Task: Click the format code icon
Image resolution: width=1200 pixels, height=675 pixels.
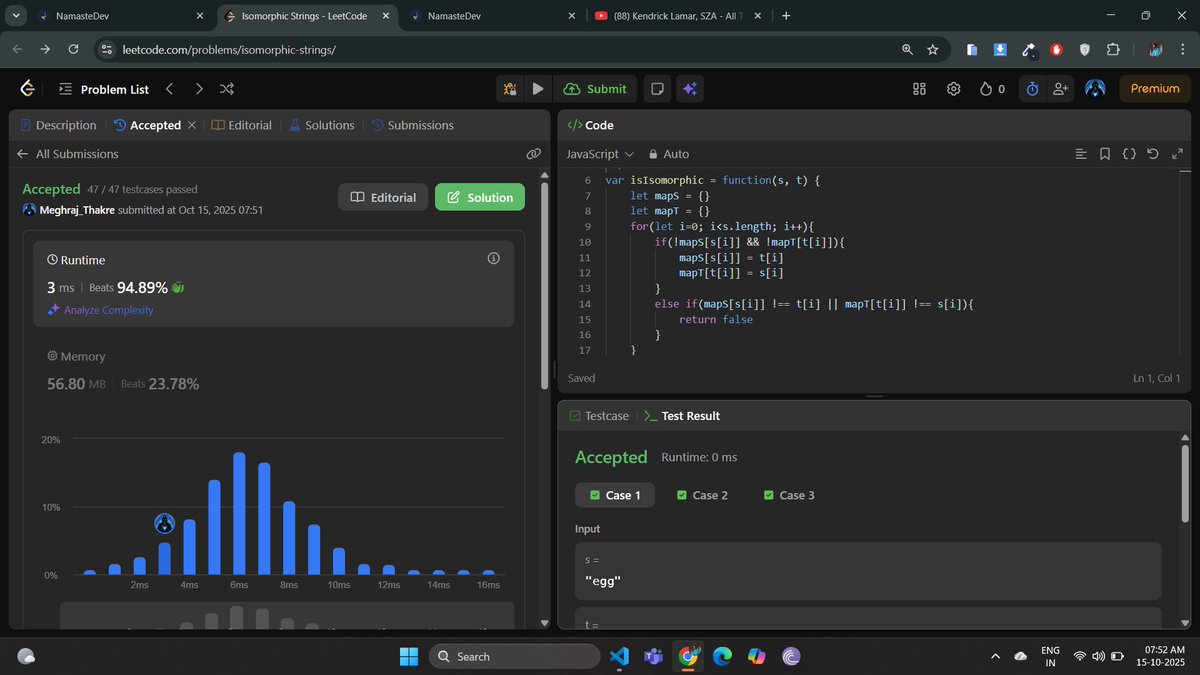Action: coord(1080,154)
